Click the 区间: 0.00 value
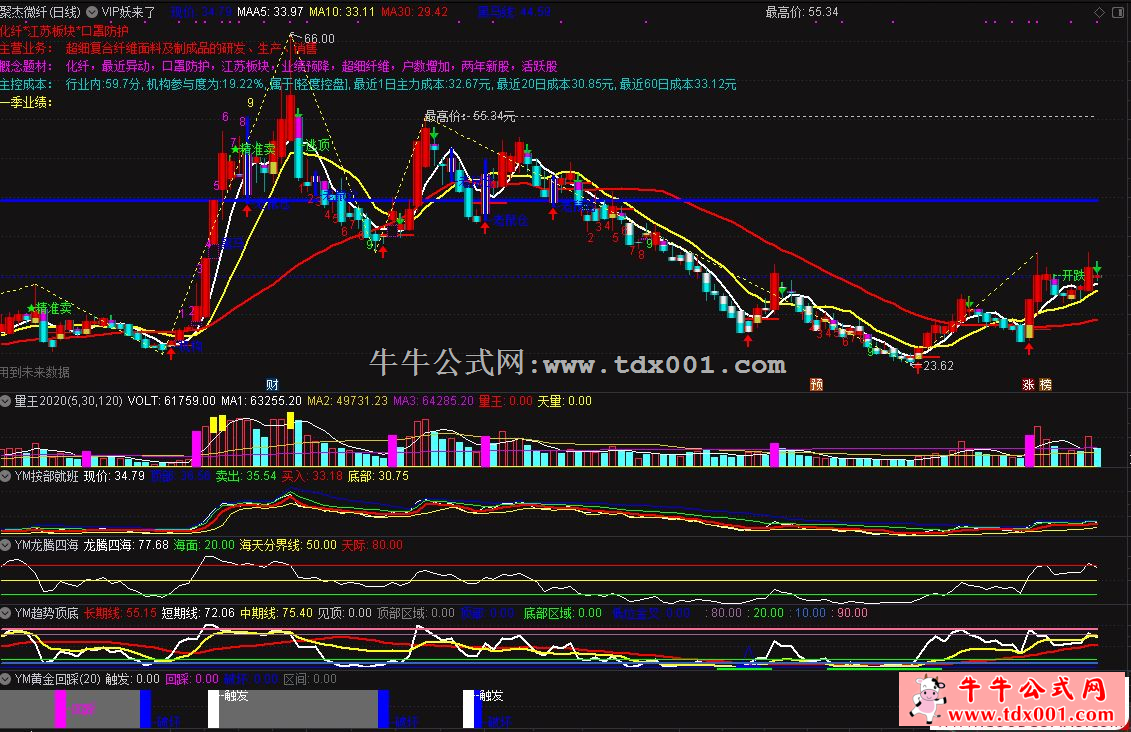This screenshot has height=732, width=1131. click(310, 679)
